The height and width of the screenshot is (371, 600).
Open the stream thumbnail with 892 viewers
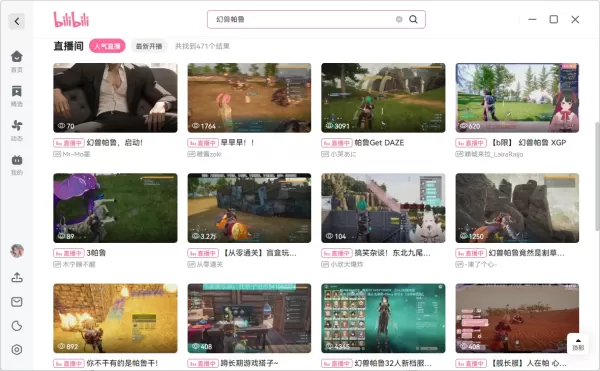[115, 318]
